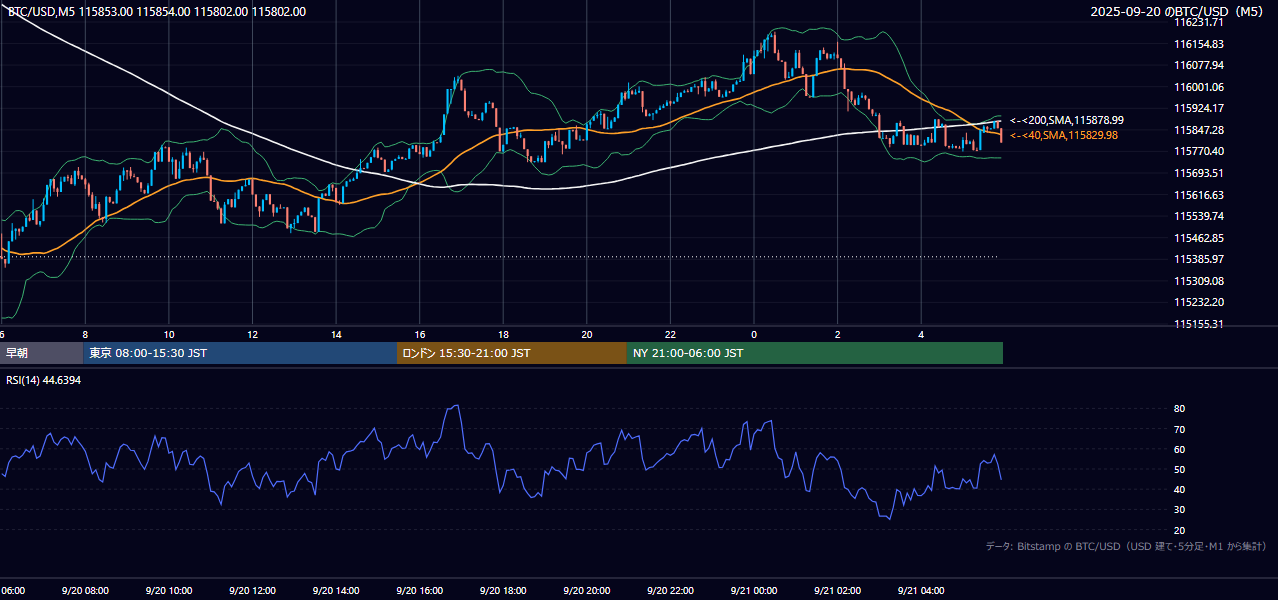This screenshot has height=600, width=1278.
Task: Click RSI axis level 50
Action: pos(1179,470)
